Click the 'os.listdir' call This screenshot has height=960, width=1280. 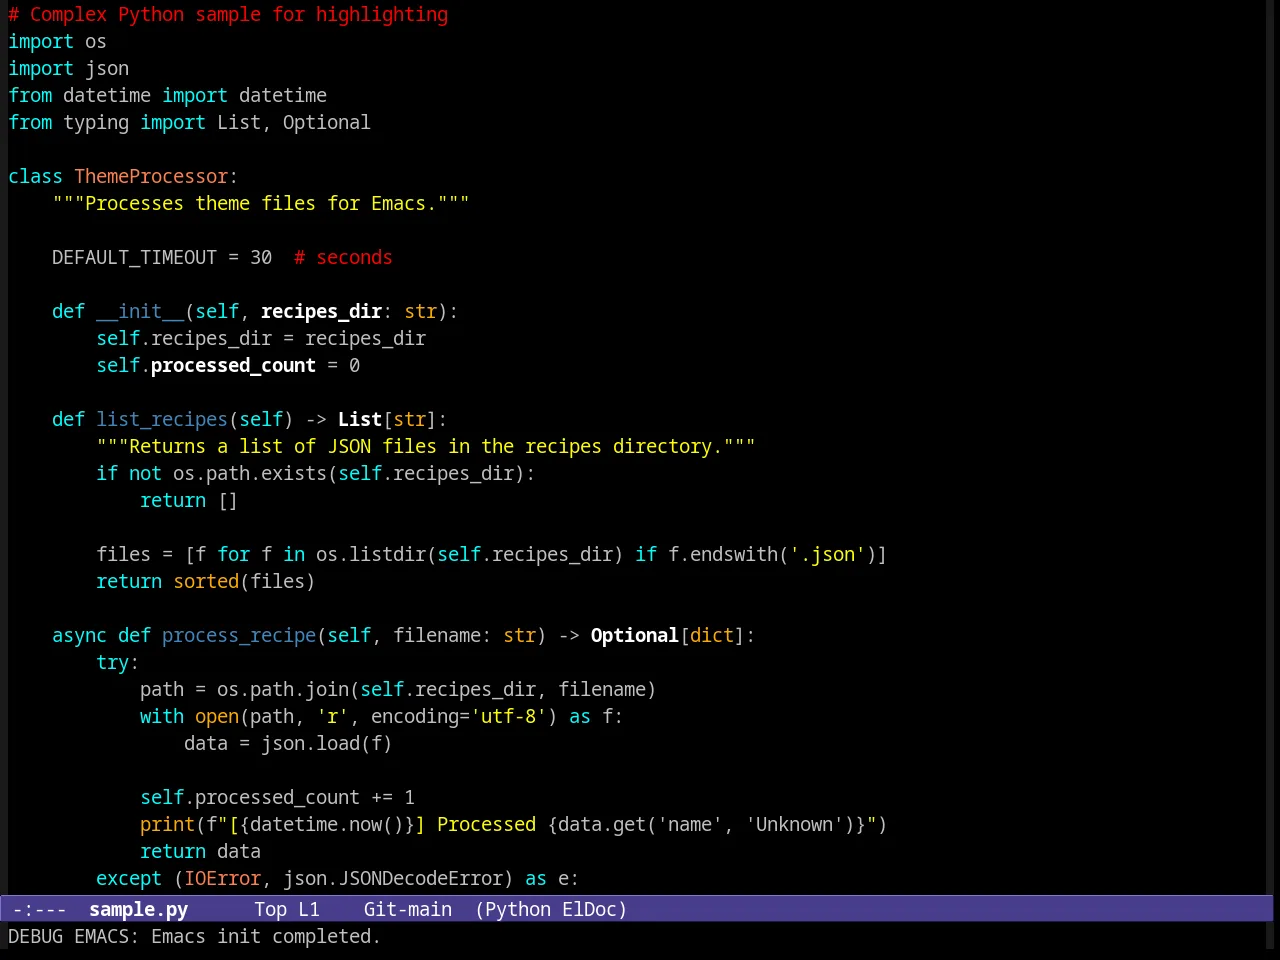click(x=371, y=554)
